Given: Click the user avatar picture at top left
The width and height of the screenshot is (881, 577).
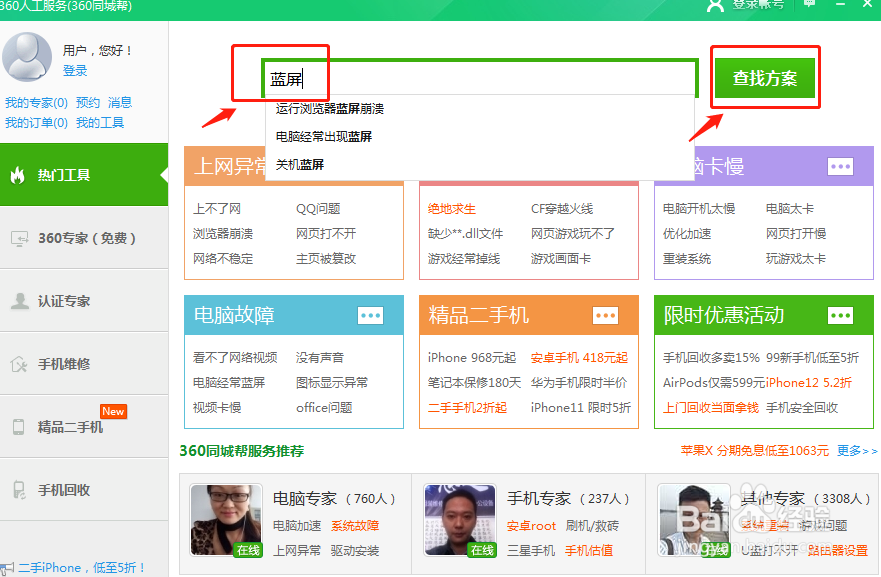Looking at the screenshot, I should click(27, 56).
